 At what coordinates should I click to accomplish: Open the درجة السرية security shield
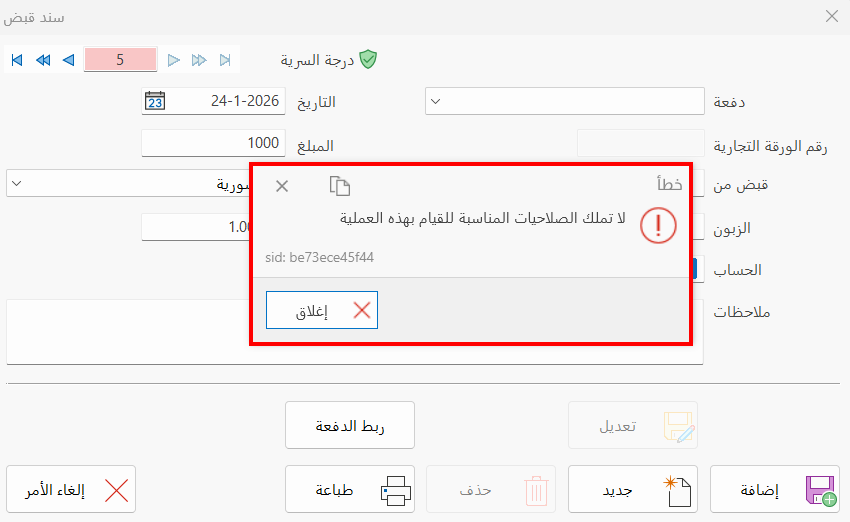point(368,59)
